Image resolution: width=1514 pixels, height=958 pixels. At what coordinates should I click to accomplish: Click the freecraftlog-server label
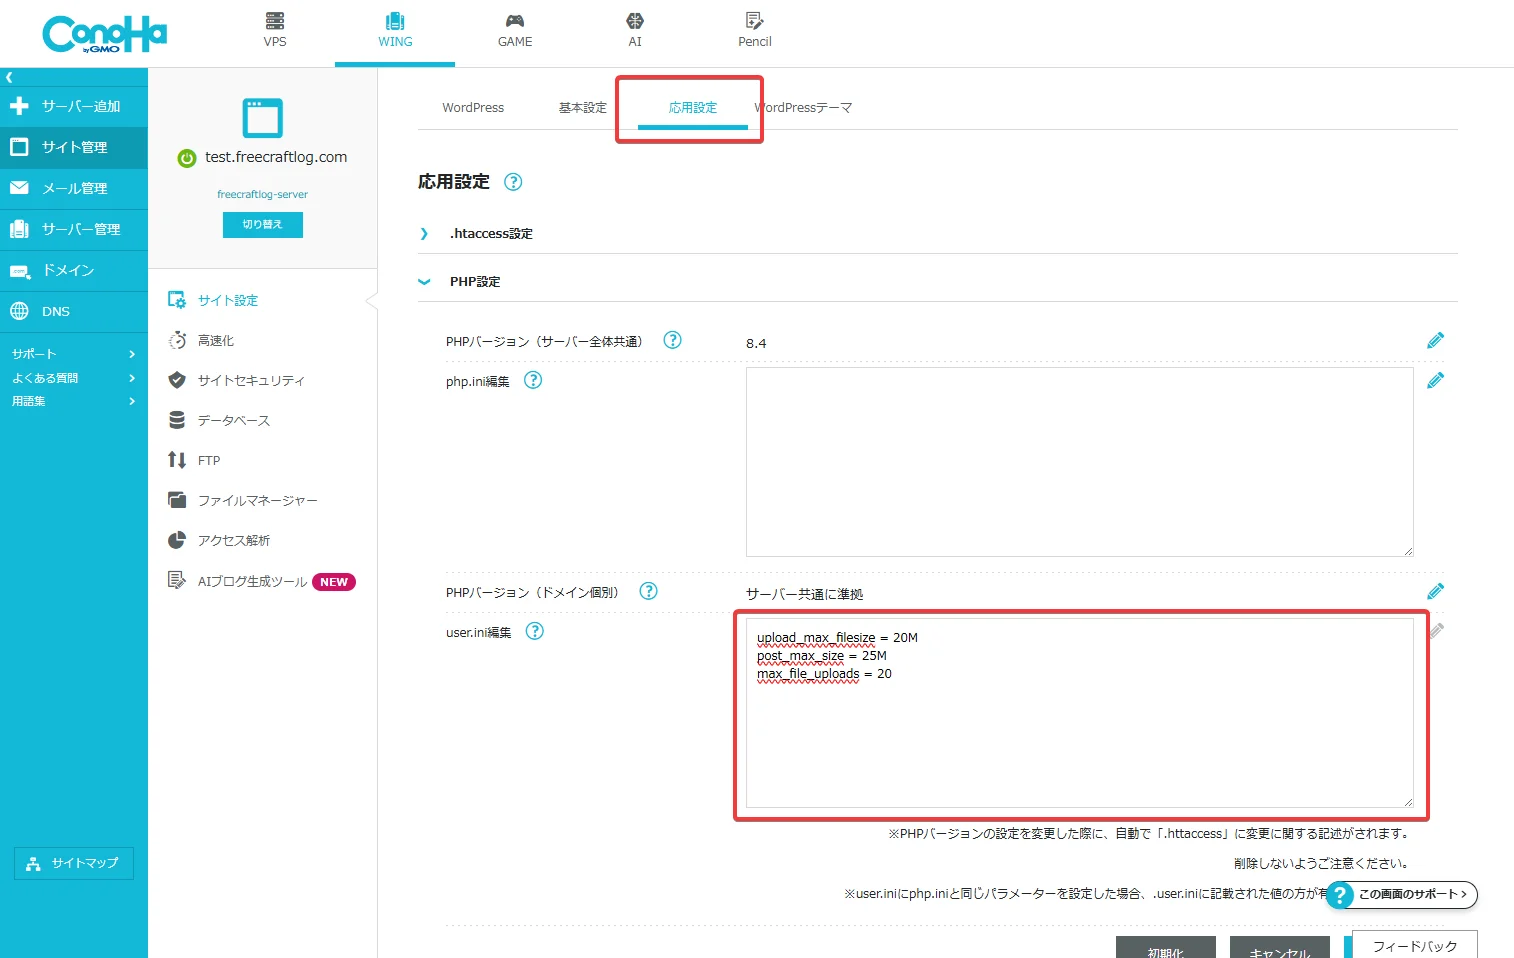263,195
